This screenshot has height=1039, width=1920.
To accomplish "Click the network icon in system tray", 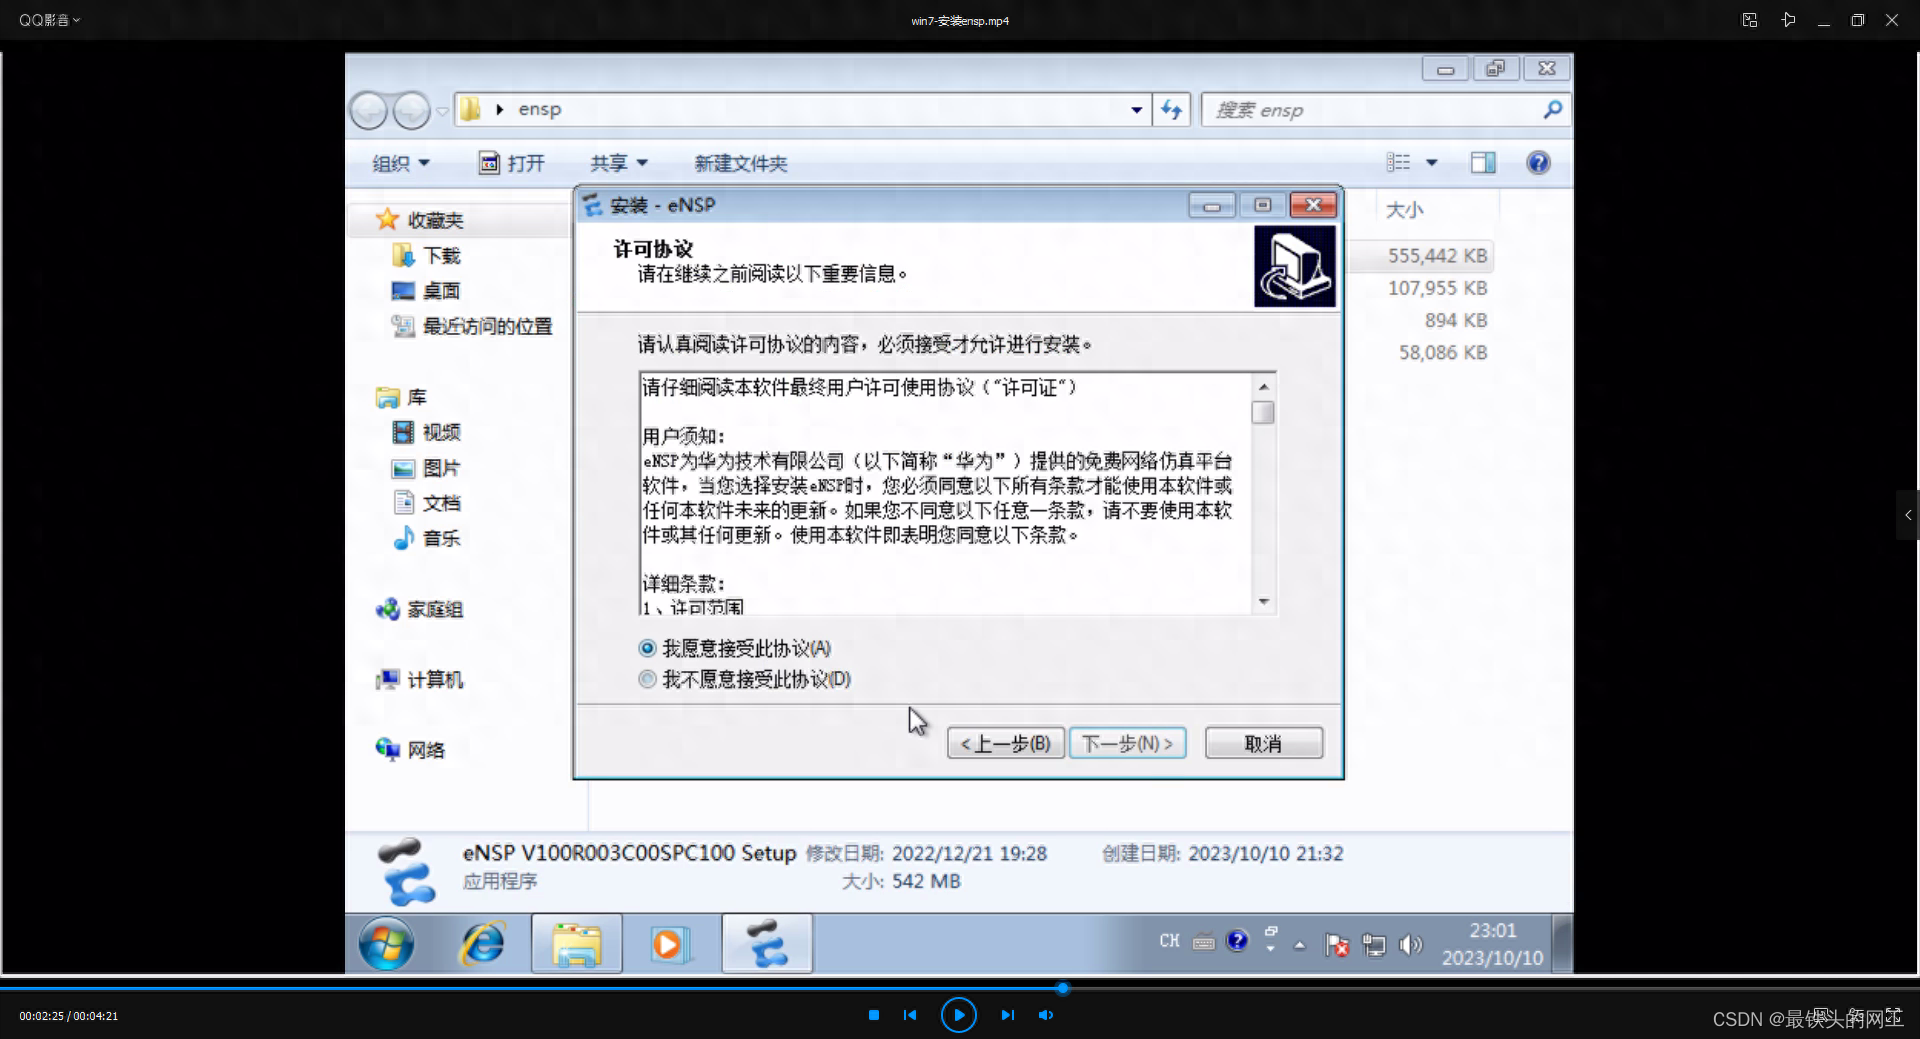I will tap(1374, 944).
